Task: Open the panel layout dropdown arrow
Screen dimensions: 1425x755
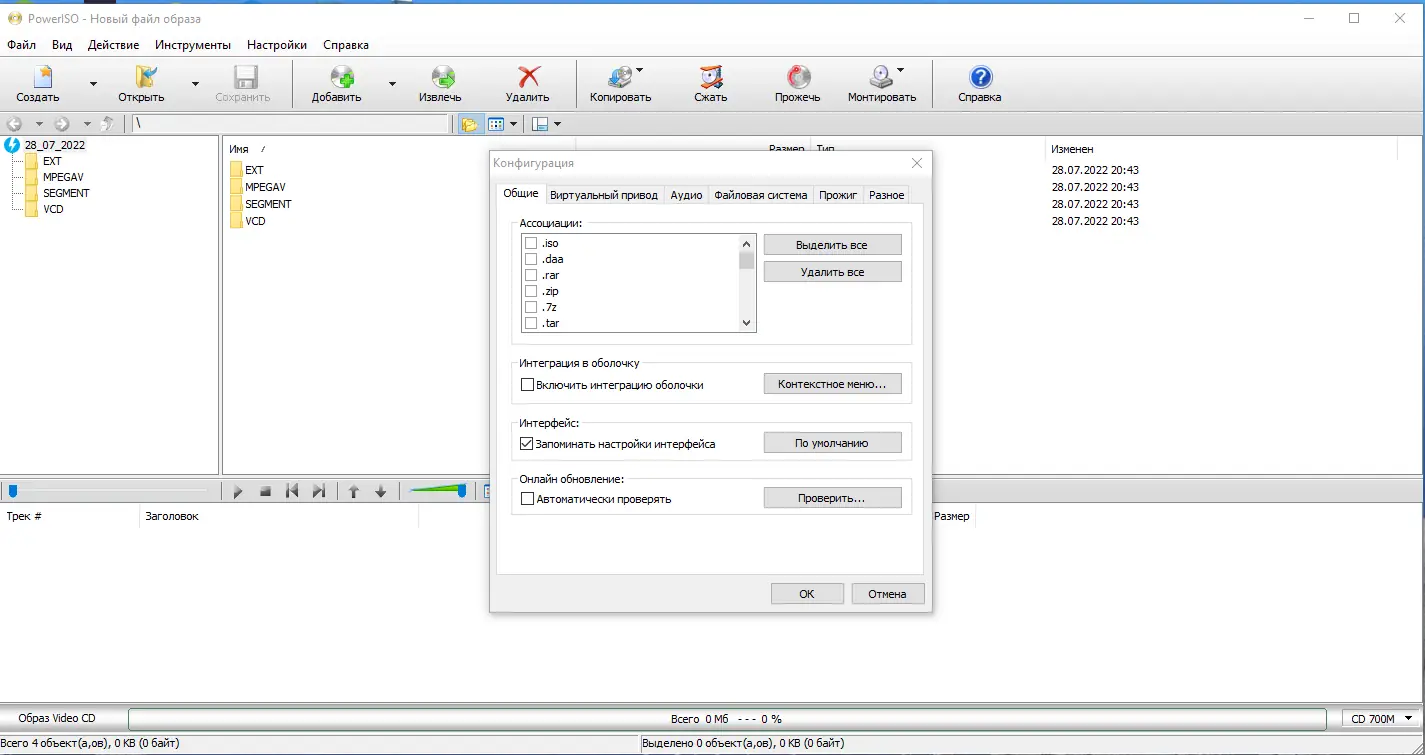Action: pos(557,124)
